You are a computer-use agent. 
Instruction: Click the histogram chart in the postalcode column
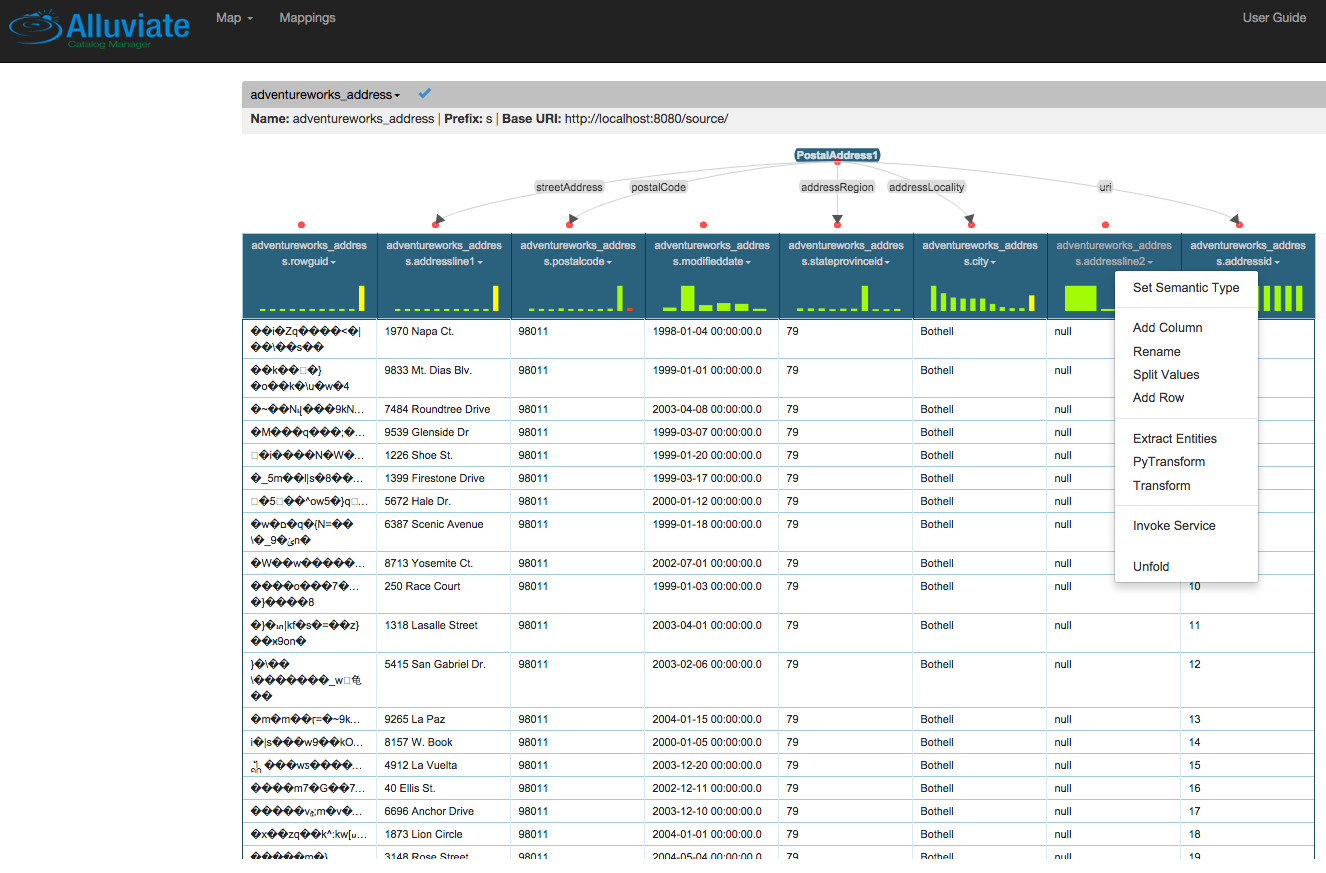click(x=580, y=298)
